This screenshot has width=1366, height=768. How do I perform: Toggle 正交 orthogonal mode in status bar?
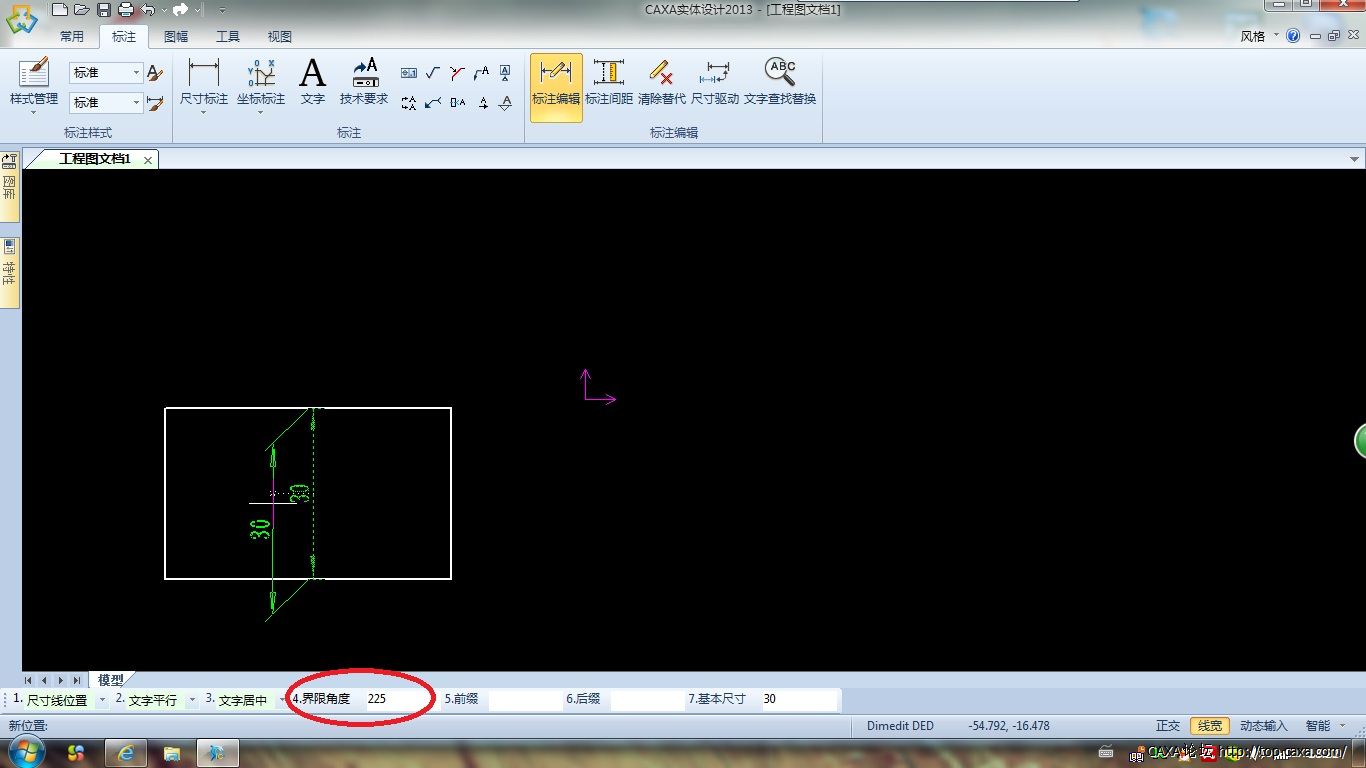tap(1167, 726)
